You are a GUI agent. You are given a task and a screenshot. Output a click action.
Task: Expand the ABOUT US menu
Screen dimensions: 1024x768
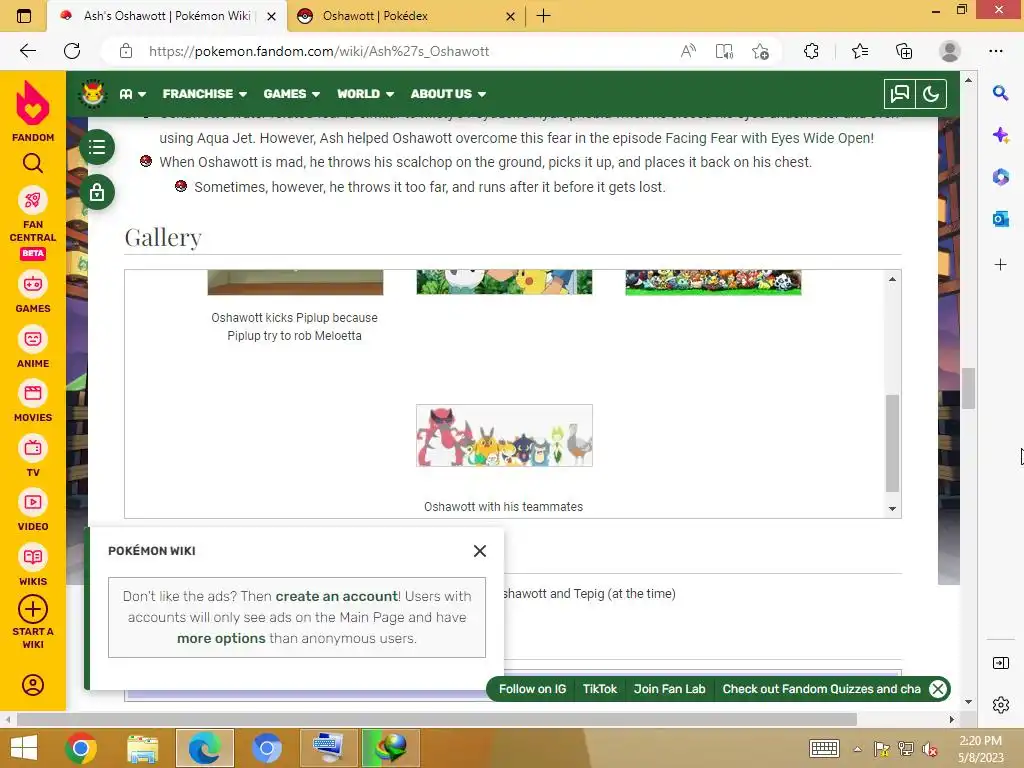point(448,94)
